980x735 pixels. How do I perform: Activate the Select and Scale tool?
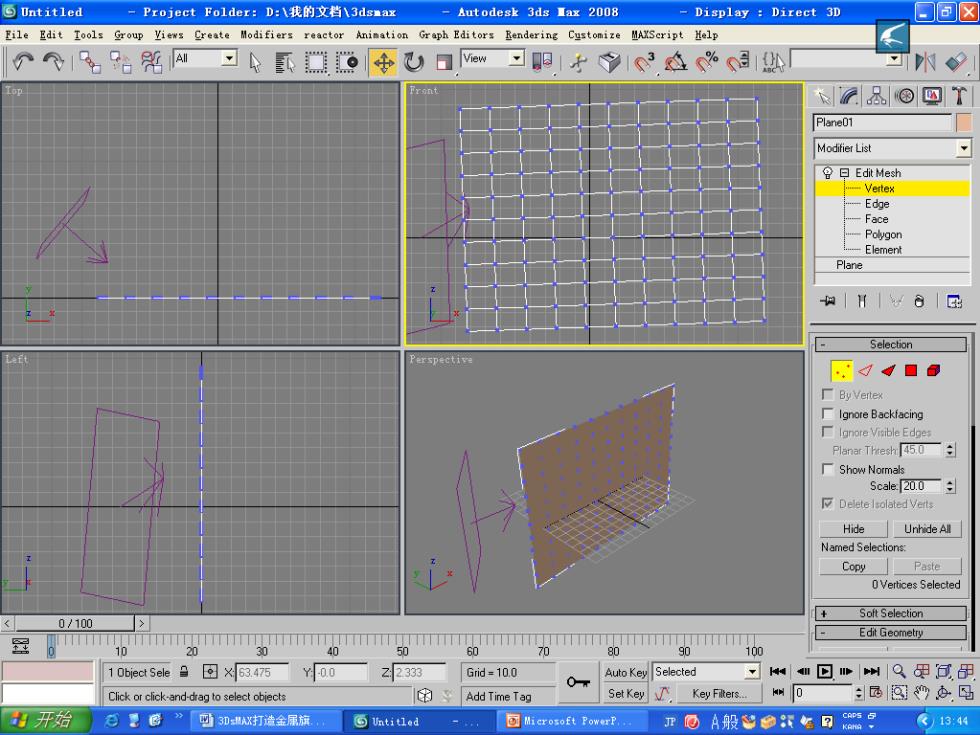444,61
